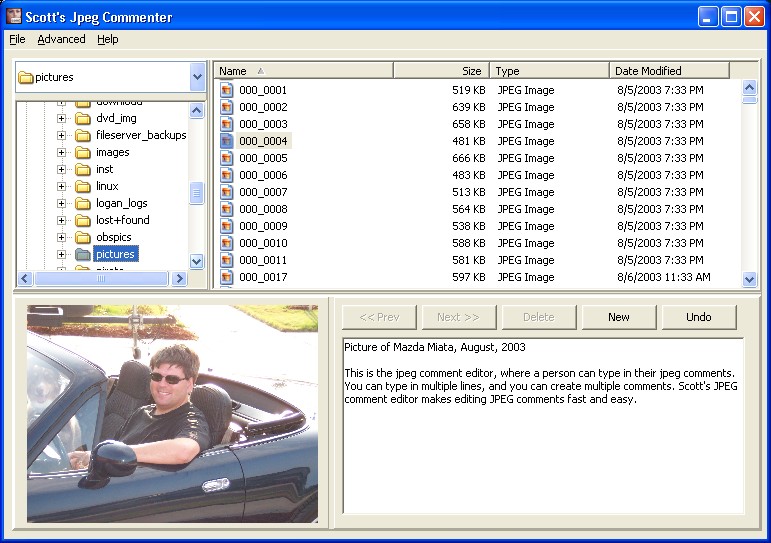
Task: Open the File menu
Action: (x=17, y=39)
